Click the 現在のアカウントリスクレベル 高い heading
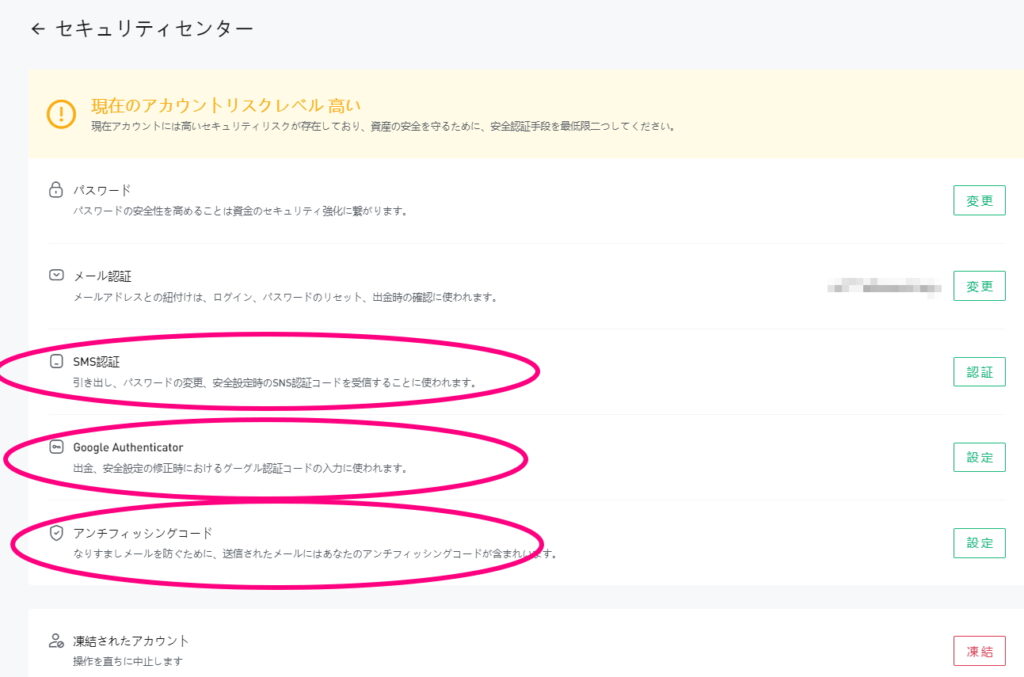 (x=225, y=105)
